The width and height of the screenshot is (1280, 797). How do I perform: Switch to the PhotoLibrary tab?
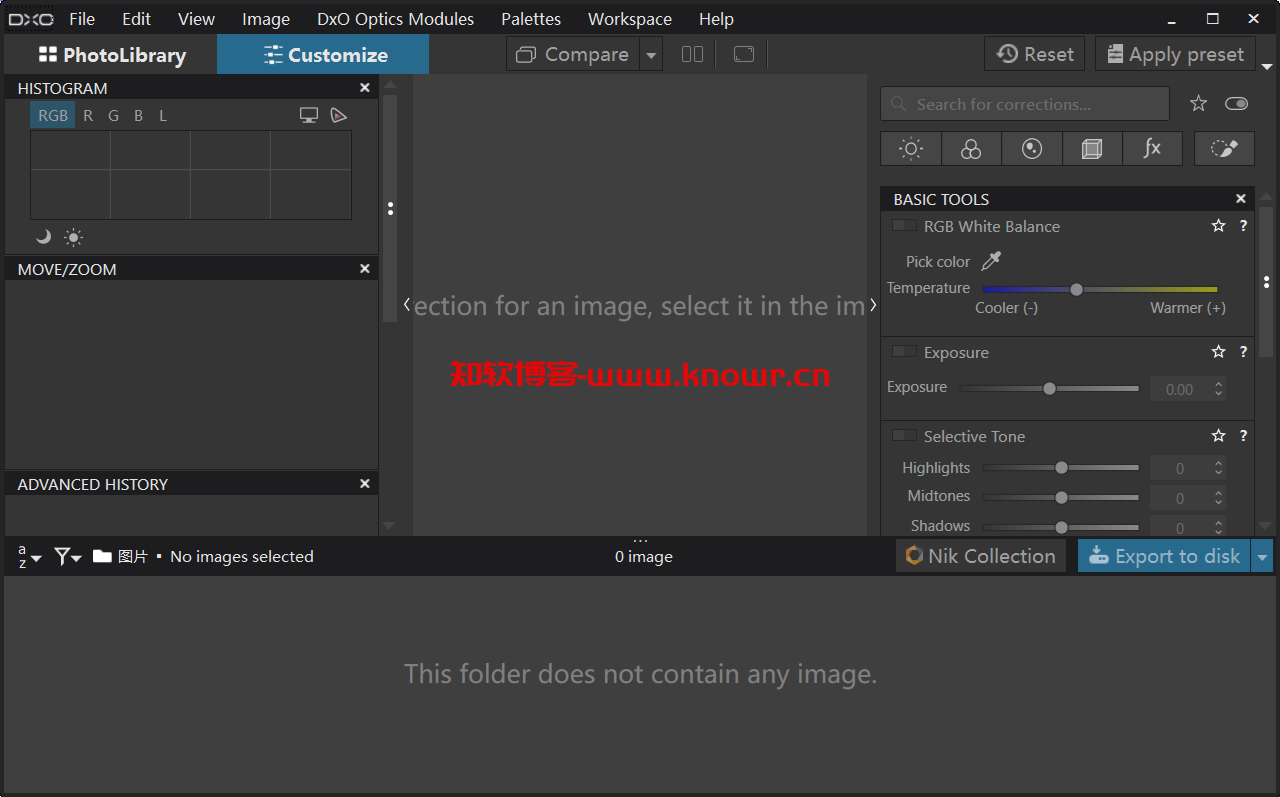click(112, 55)
